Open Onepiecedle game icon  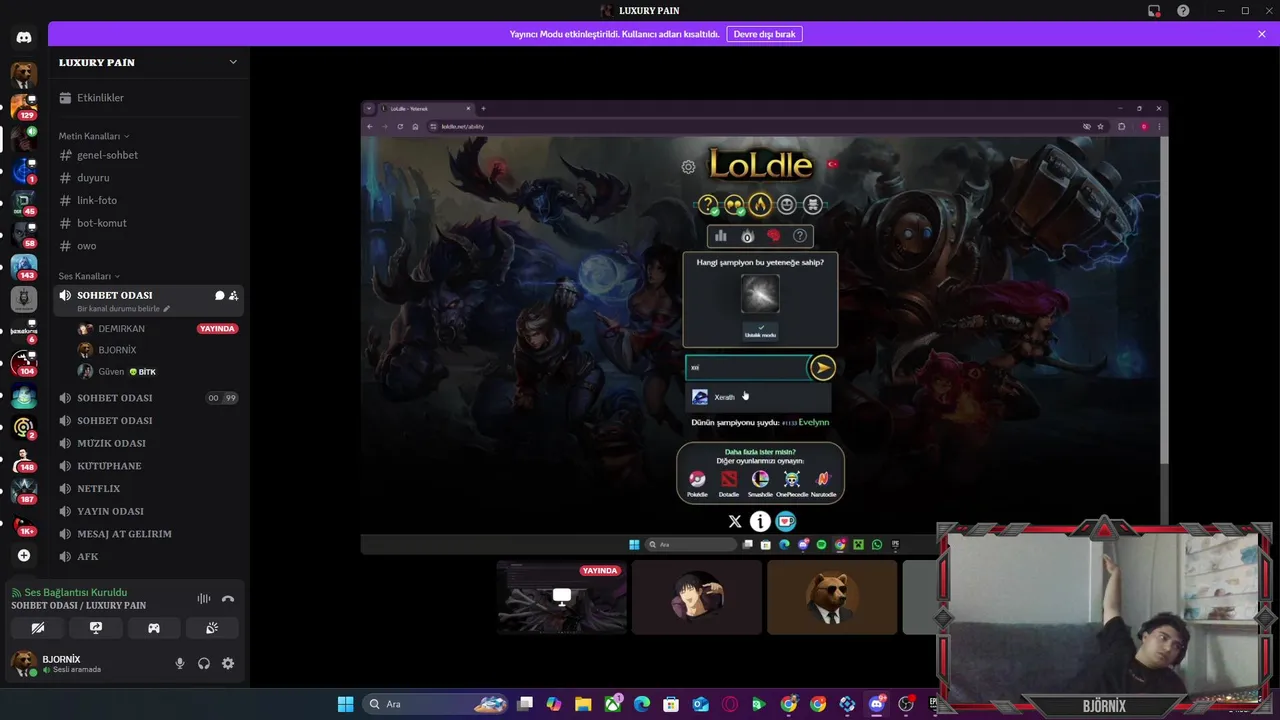(x=792, y=479)
